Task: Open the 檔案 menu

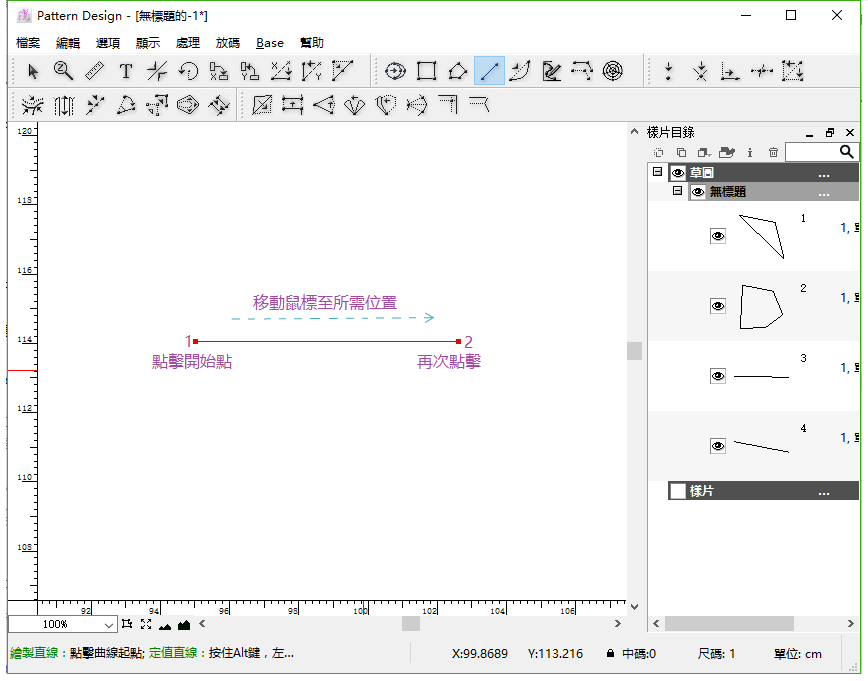Action: pos(29,43)
